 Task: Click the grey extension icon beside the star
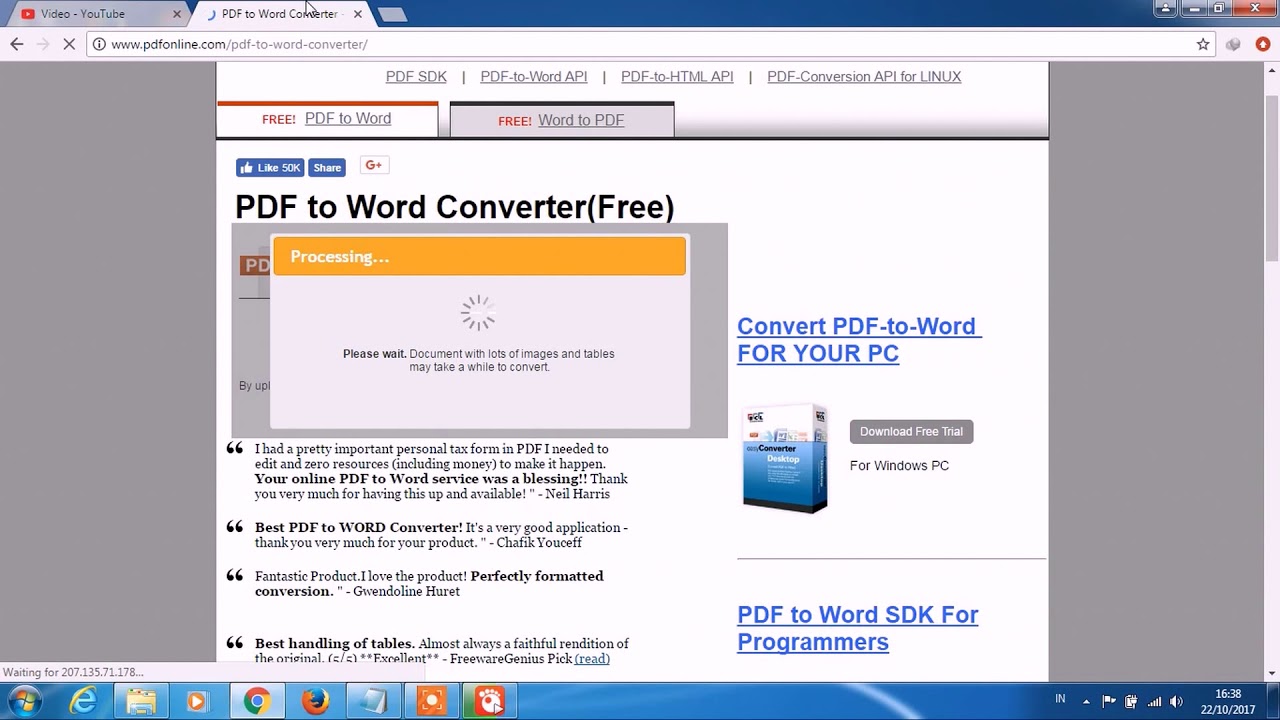click(1233, 44)
